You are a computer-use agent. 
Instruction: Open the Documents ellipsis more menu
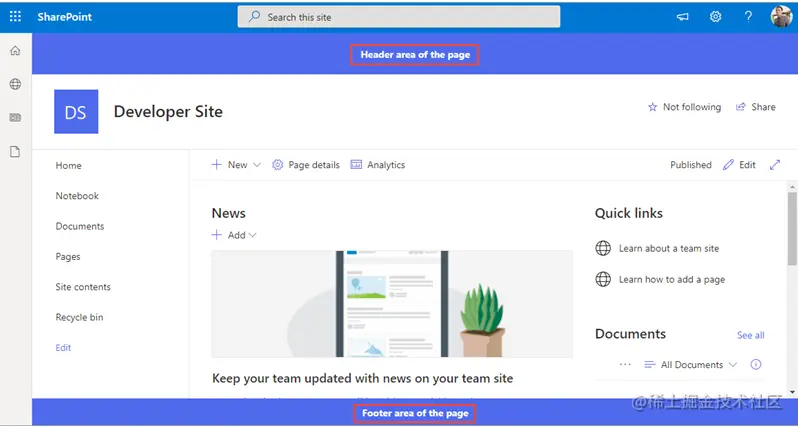click(625, 364)
